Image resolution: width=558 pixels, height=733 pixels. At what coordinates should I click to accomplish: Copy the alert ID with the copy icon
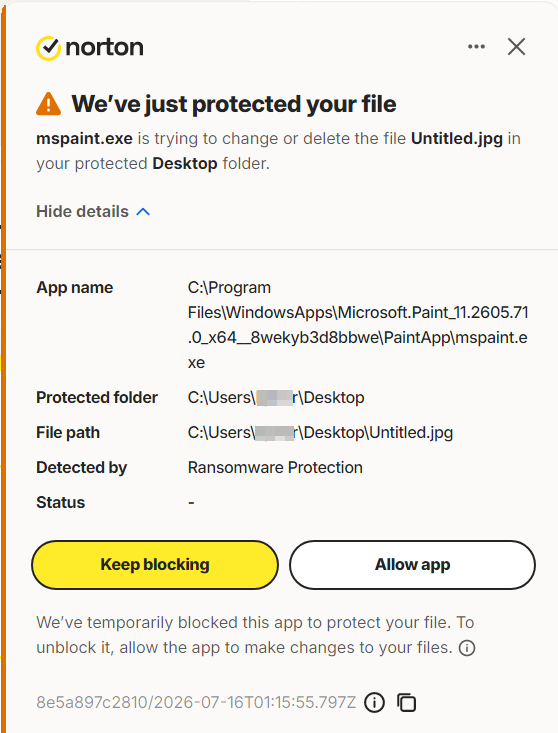click(407, 702)
